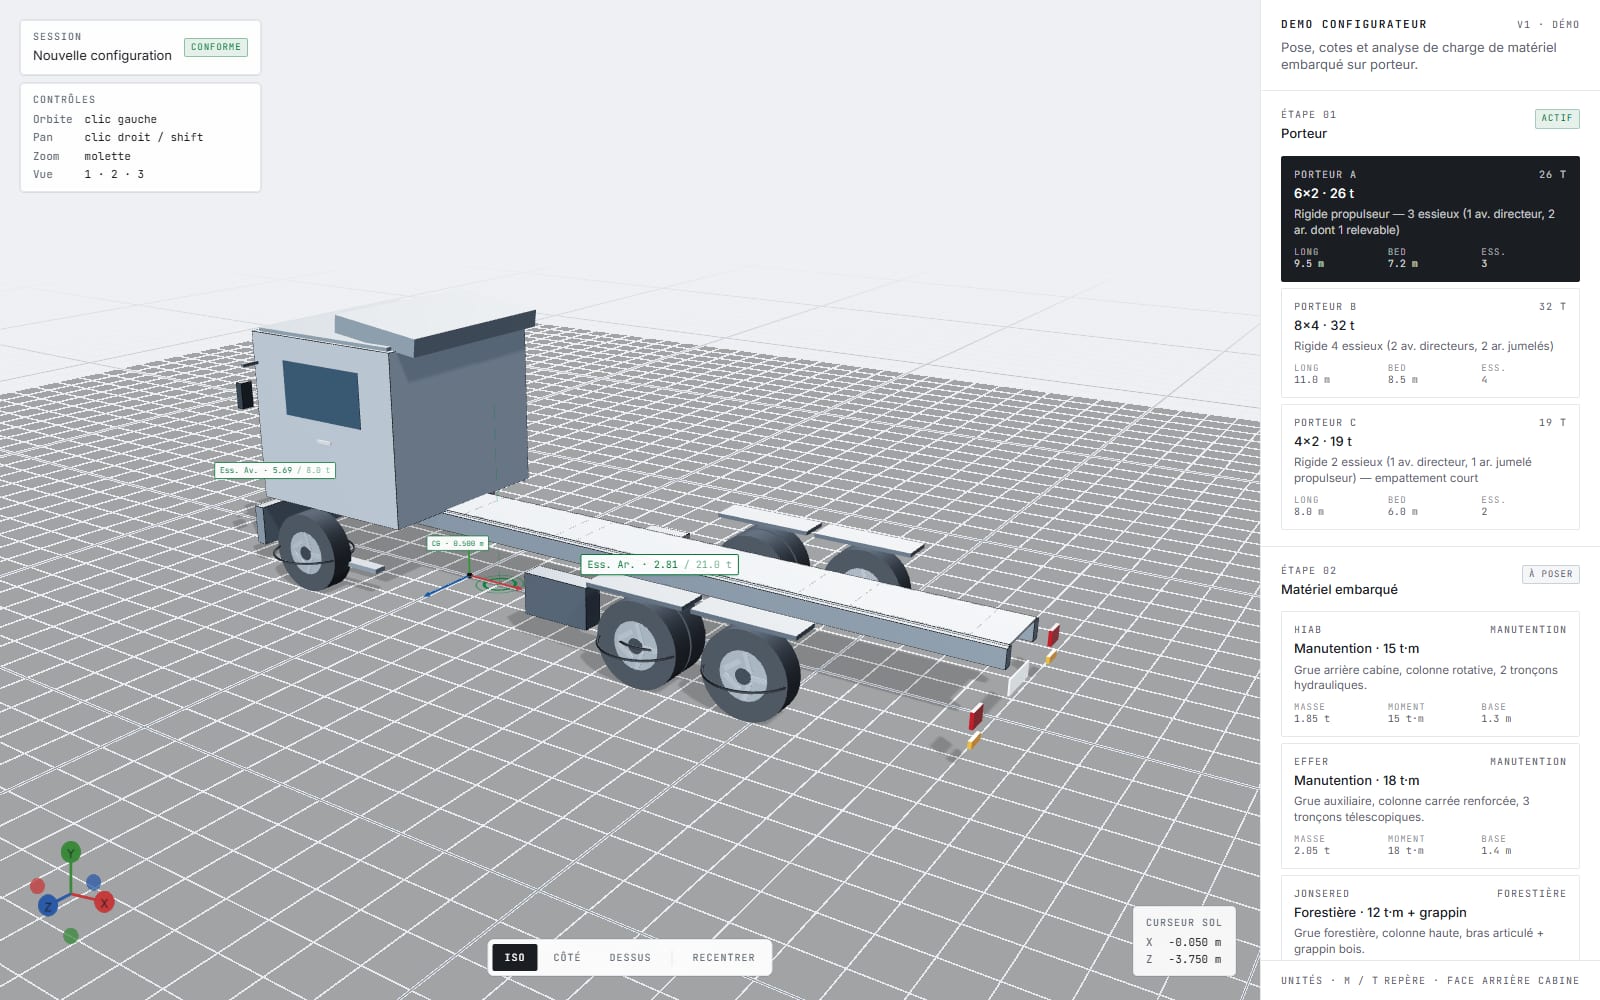The height and width of the screenshot is (1000, 1600).
Task: Click the '32 T' tag on Porteur B
Action: pos(1552,306)
